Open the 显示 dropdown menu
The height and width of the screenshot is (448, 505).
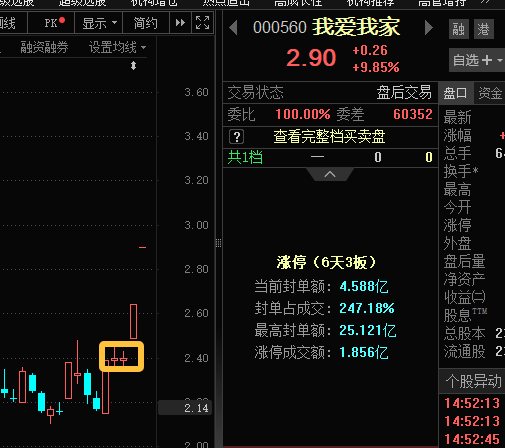pos(99,23)
